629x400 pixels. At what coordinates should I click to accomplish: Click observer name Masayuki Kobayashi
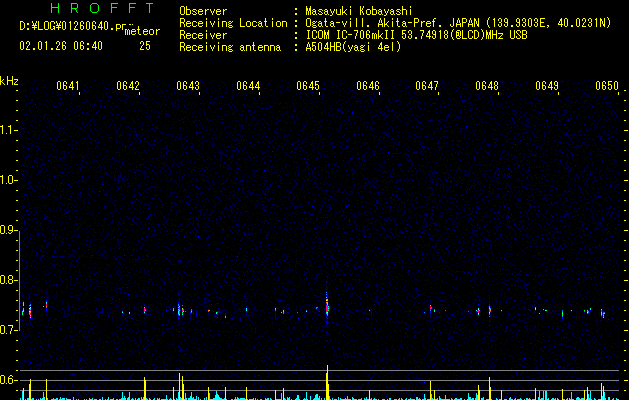point(359,11)
